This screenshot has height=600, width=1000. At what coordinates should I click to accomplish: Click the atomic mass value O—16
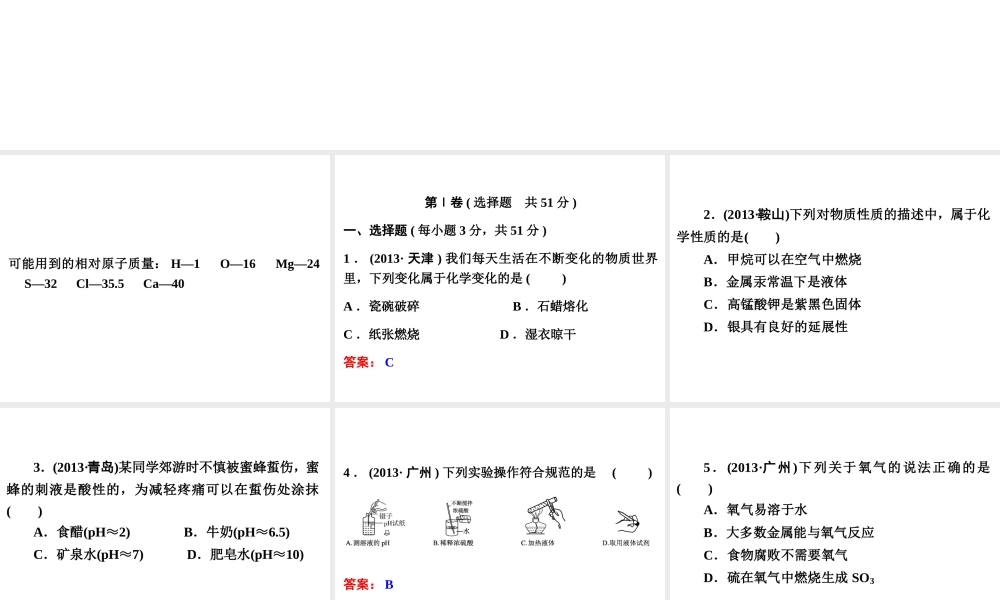tap(238, 264)
